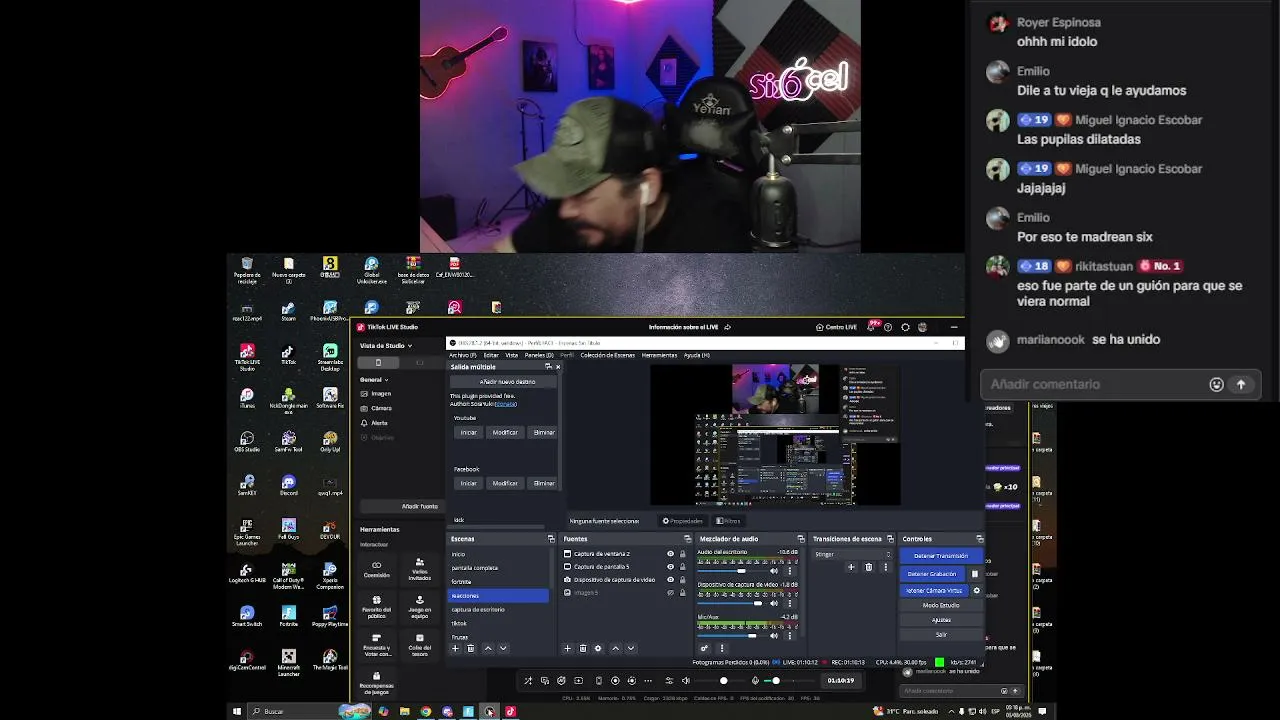
Task: Delete the selected scene with trash icon
Action: tap(471, 648)
